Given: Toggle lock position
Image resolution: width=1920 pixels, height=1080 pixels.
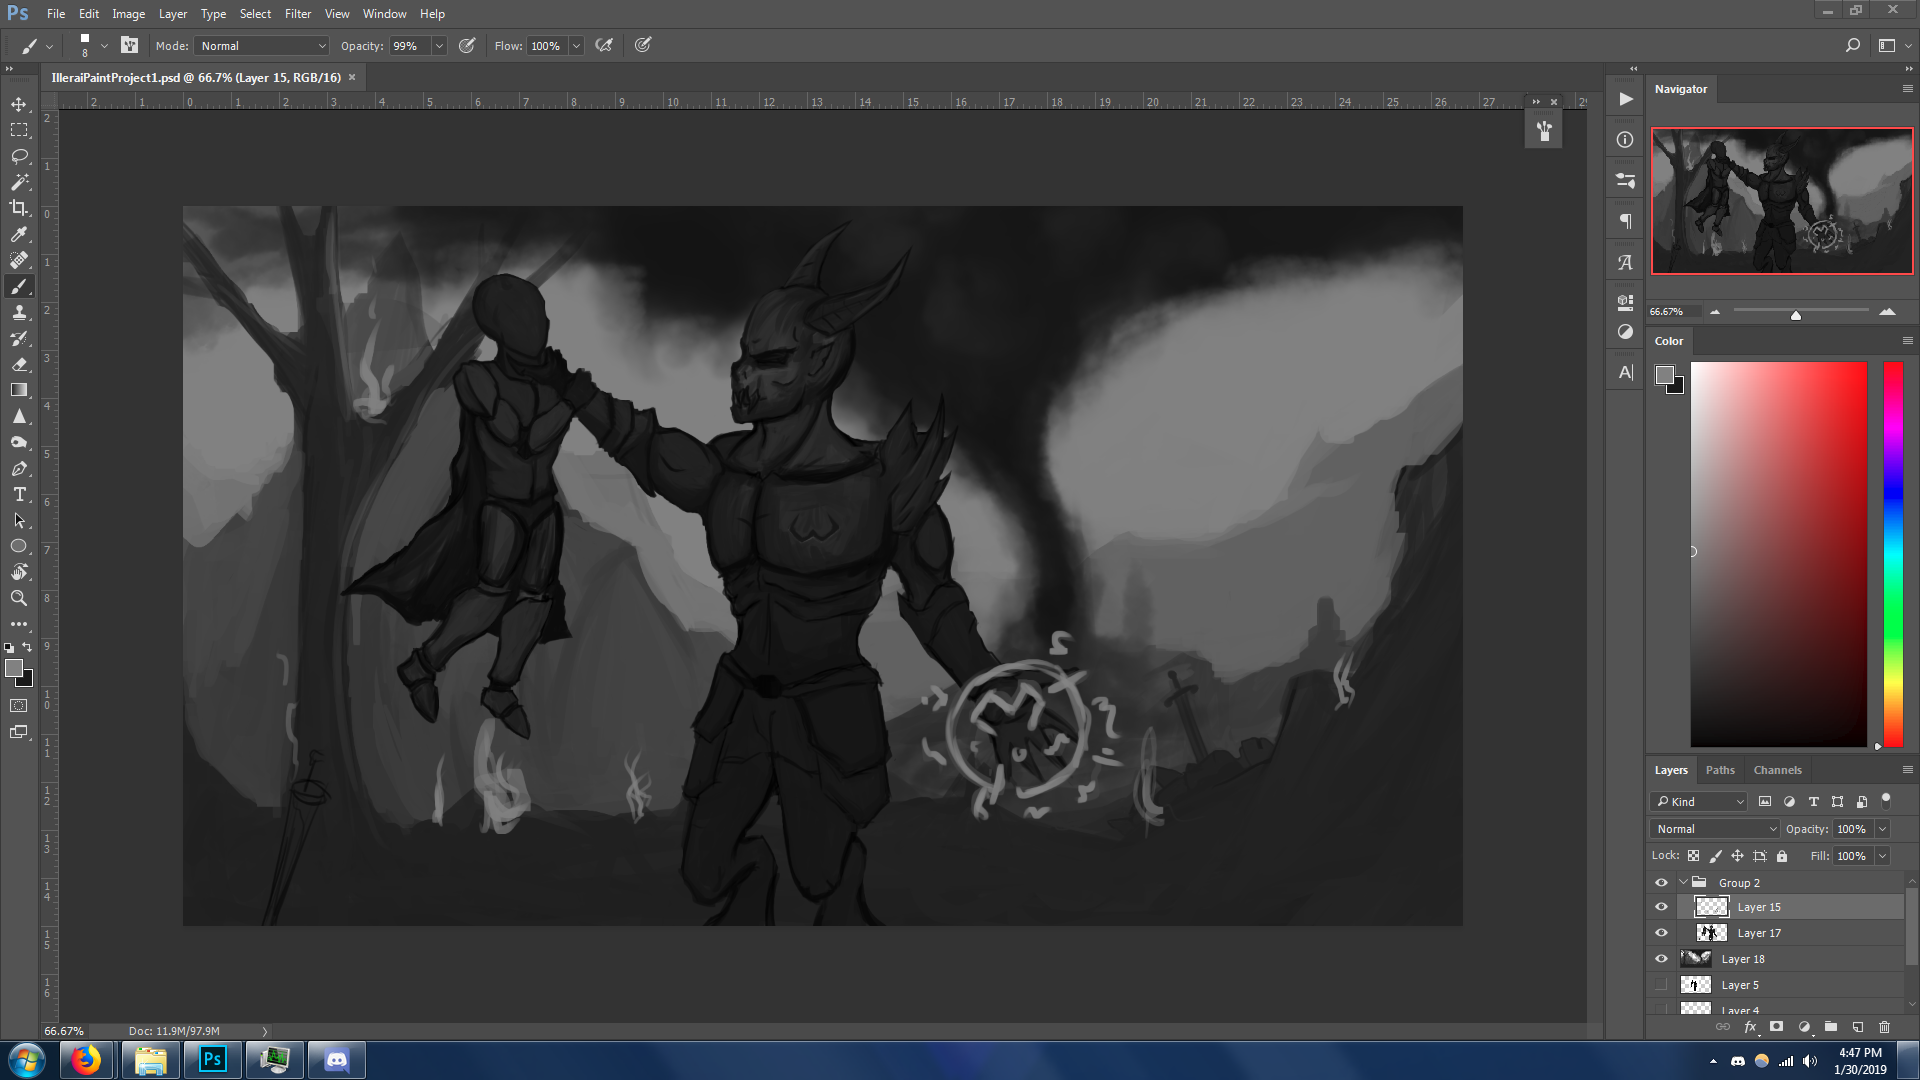Looking at the screenshot, I should 1738,856.
